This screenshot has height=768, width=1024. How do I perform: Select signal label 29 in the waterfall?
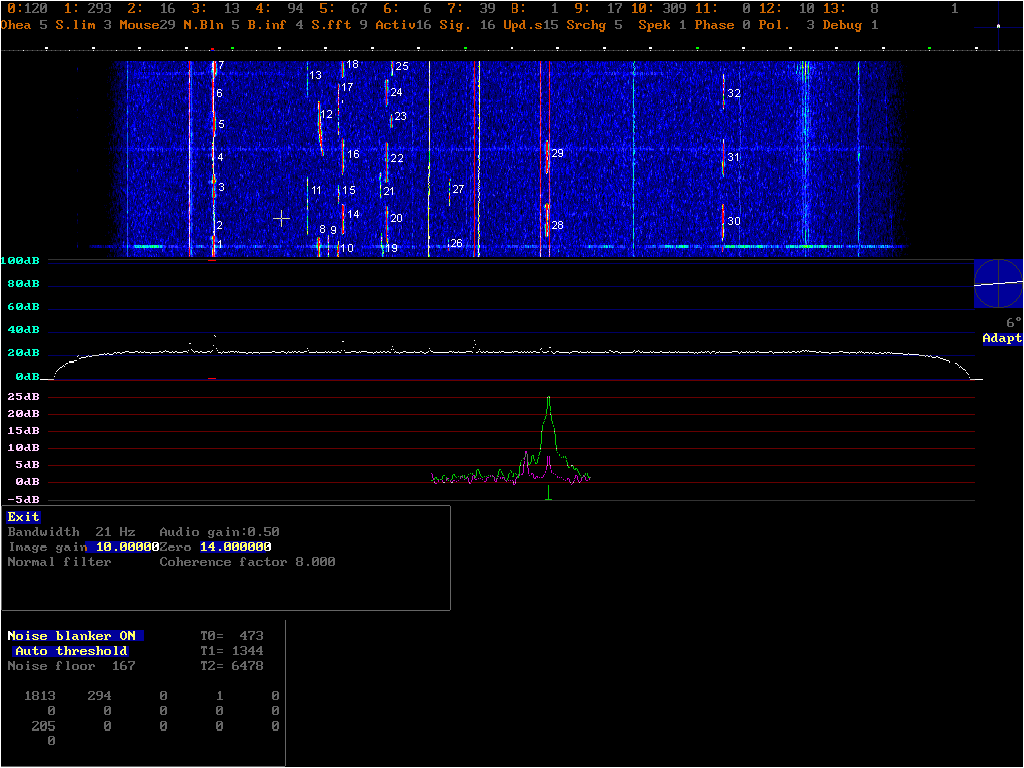[x=557, y=153]
